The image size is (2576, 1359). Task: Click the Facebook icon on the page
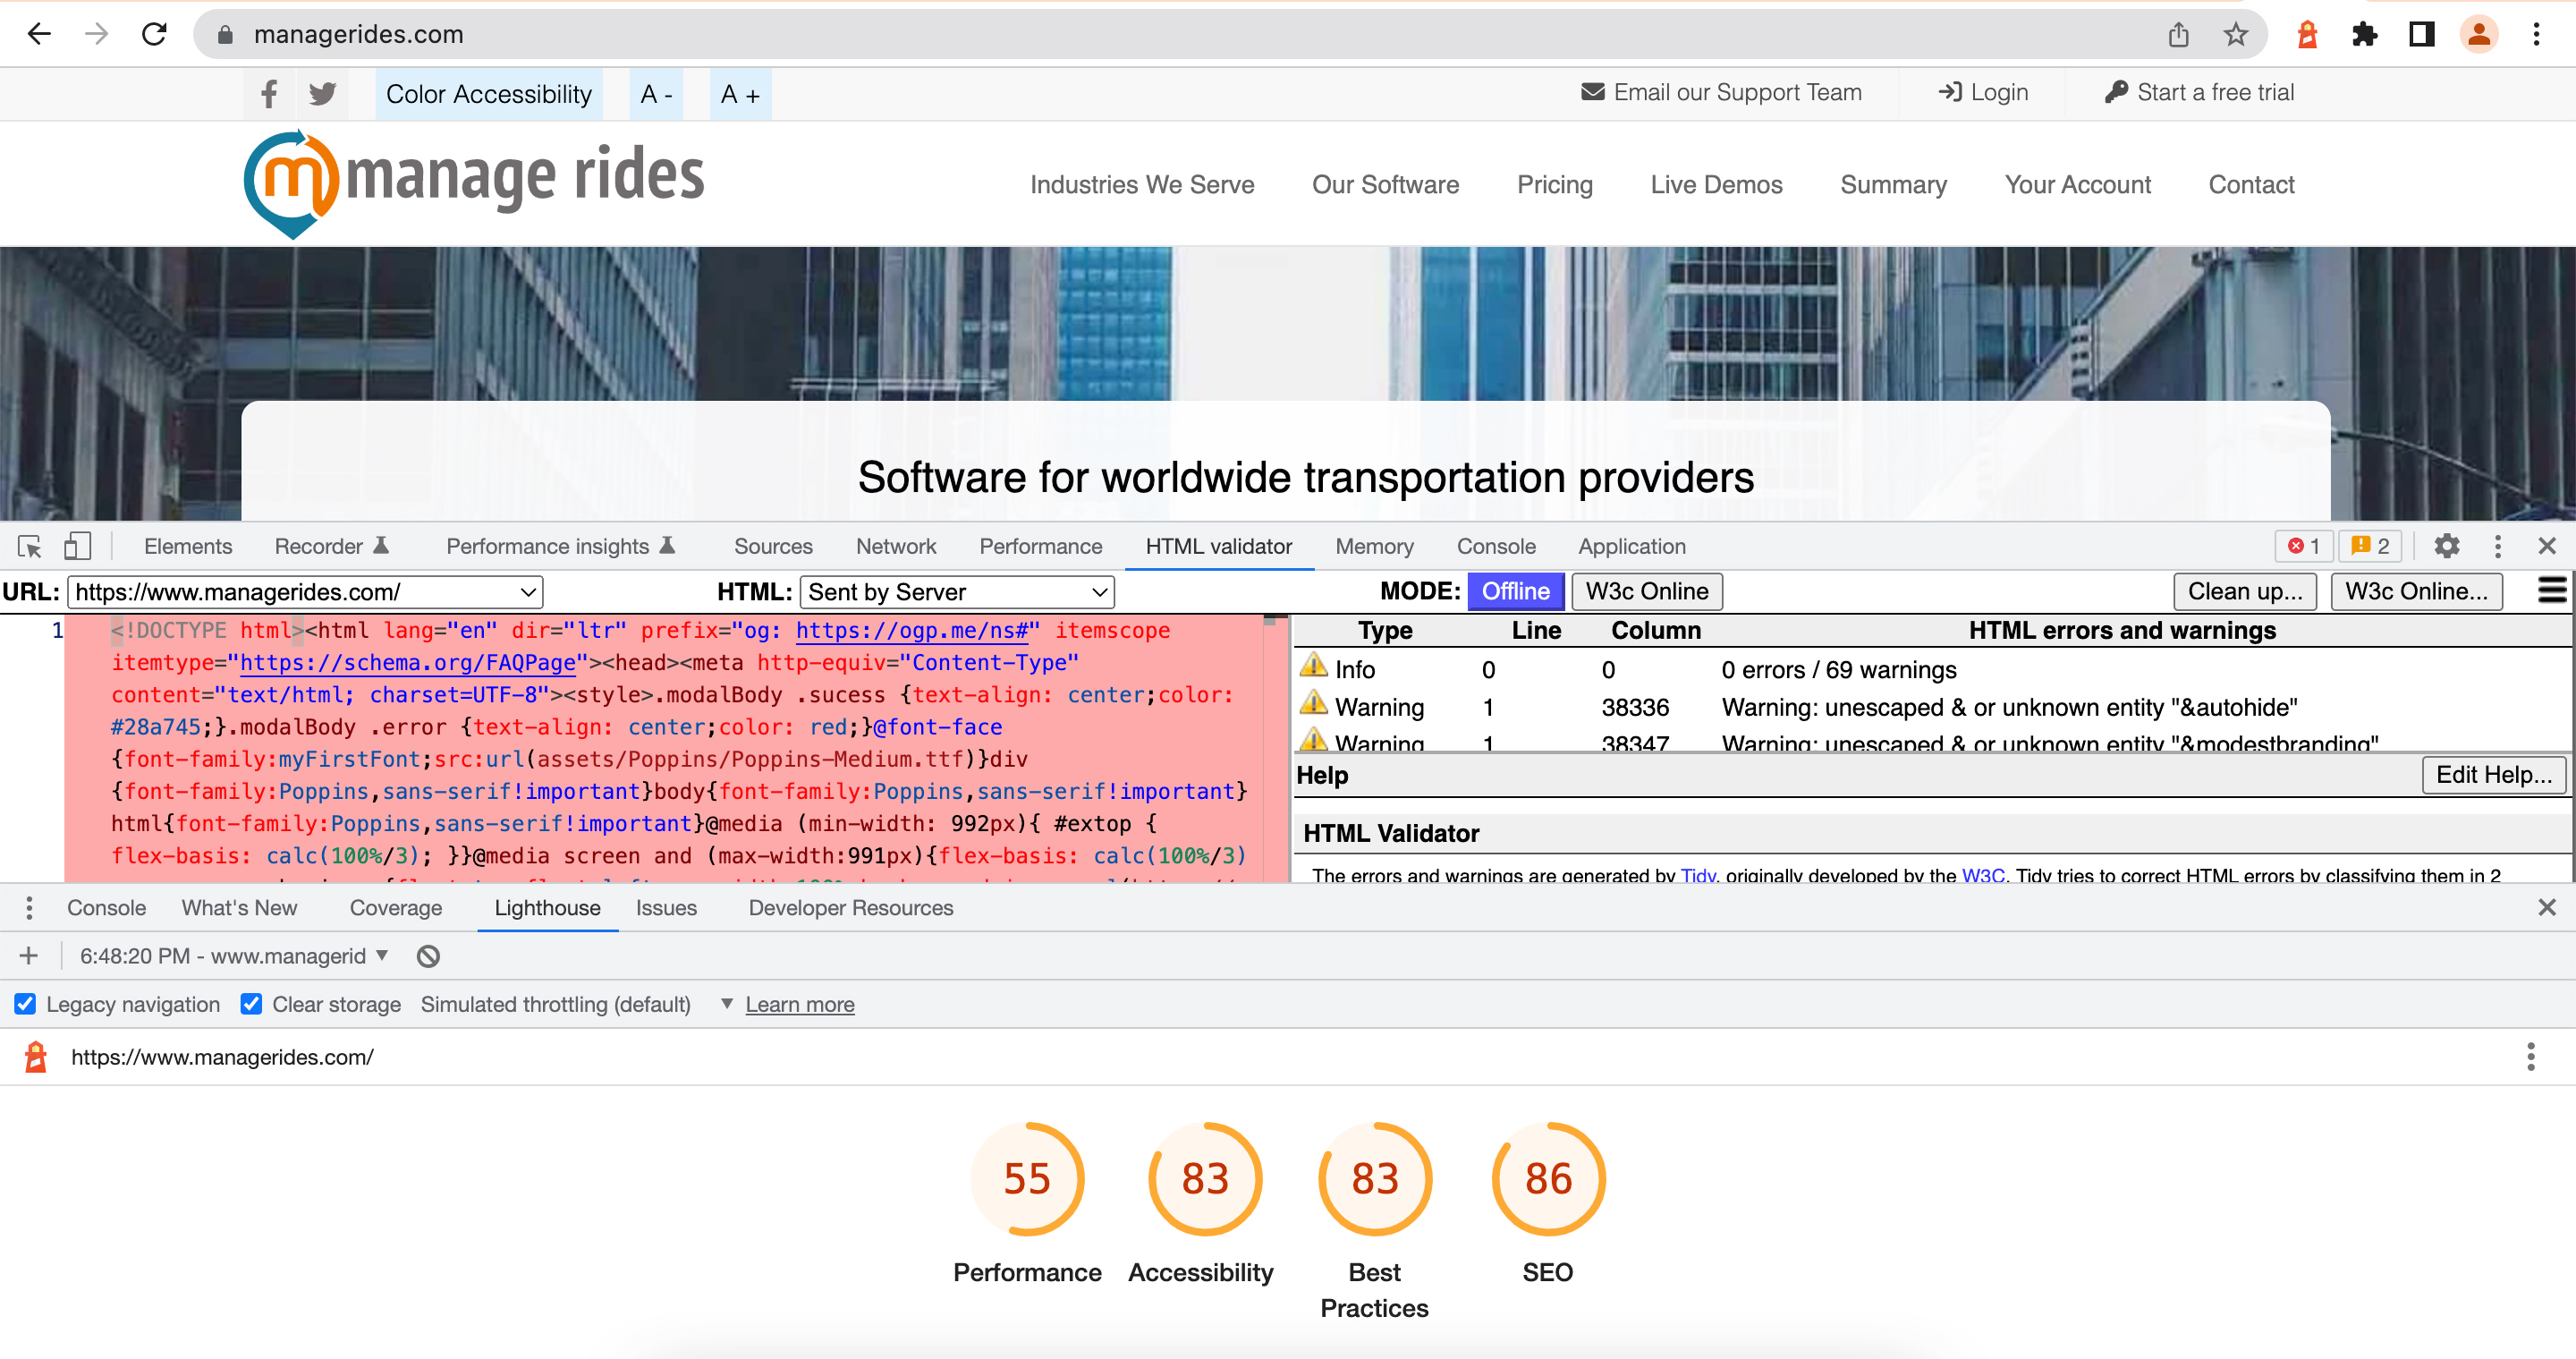coord(267,93)
